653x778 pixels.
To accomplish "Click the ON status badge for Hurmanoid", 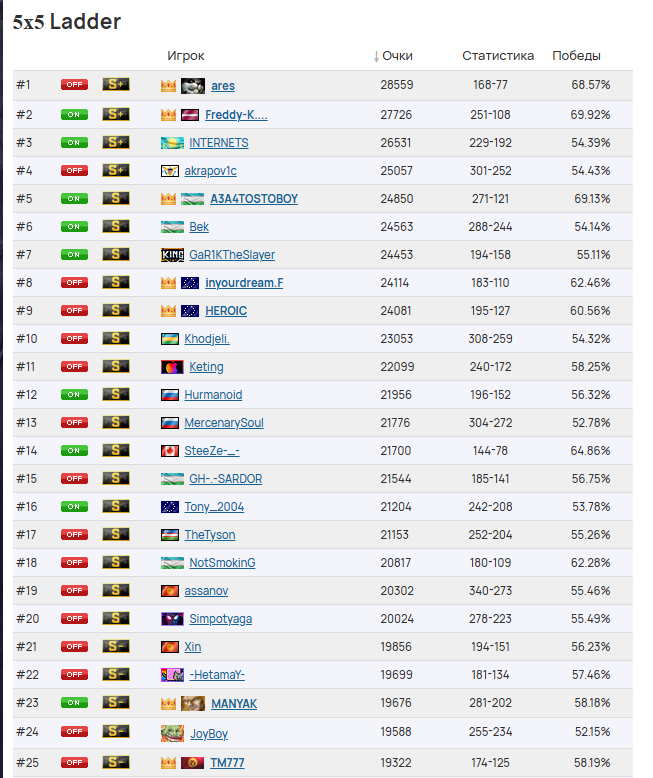I will pos(74,394).
